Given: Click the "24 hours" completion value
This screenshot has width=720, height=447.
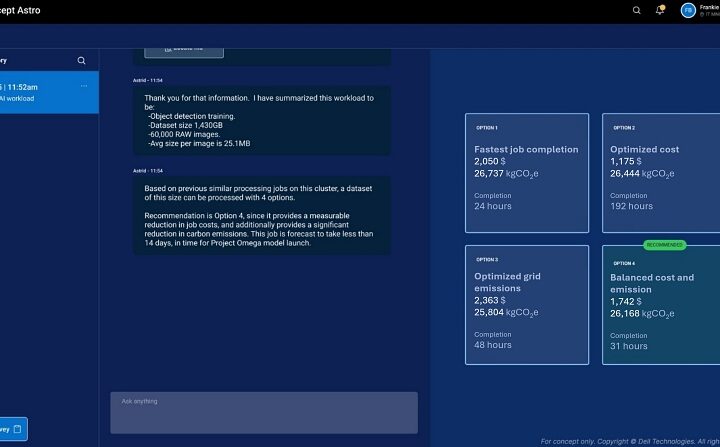Looking at the screenshot, I should point(493,206).
